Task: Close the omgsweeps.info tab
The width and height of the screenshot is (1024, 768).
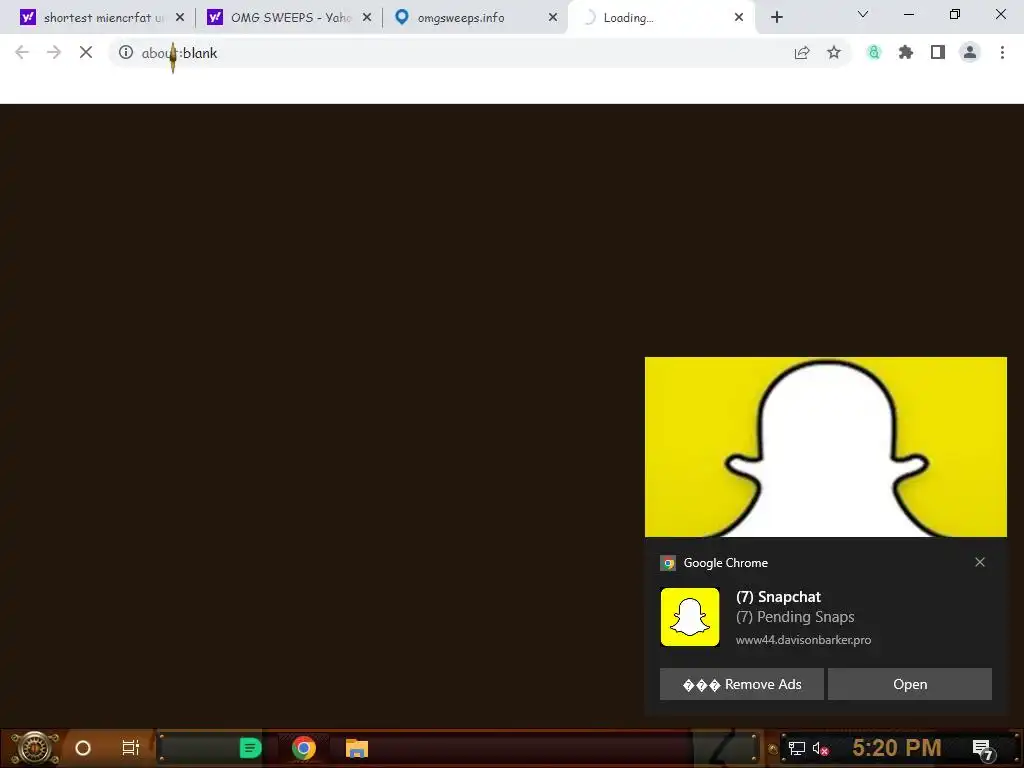Action: 553,18
